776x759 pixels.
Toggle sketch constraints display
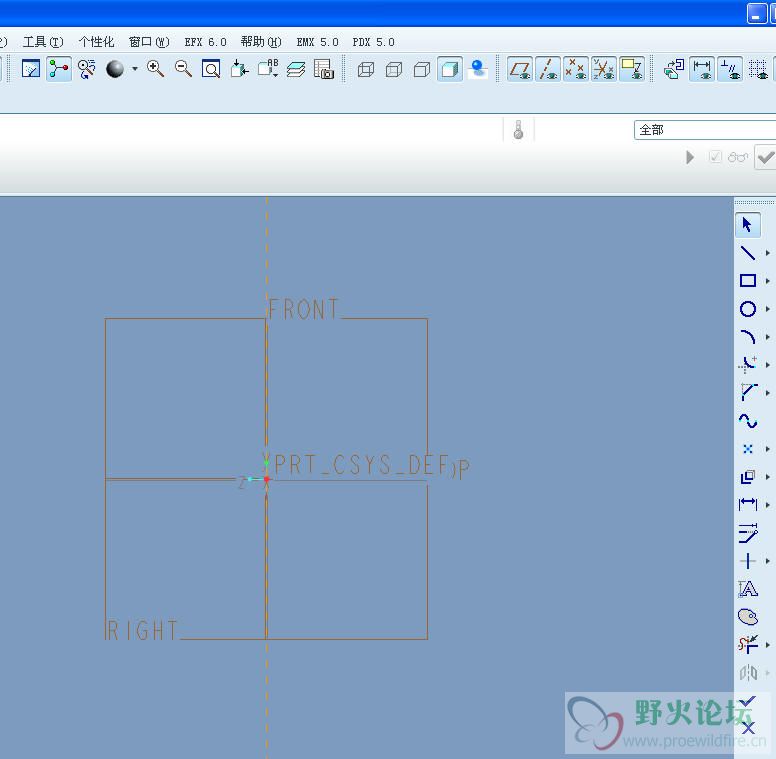click(730, 69)
